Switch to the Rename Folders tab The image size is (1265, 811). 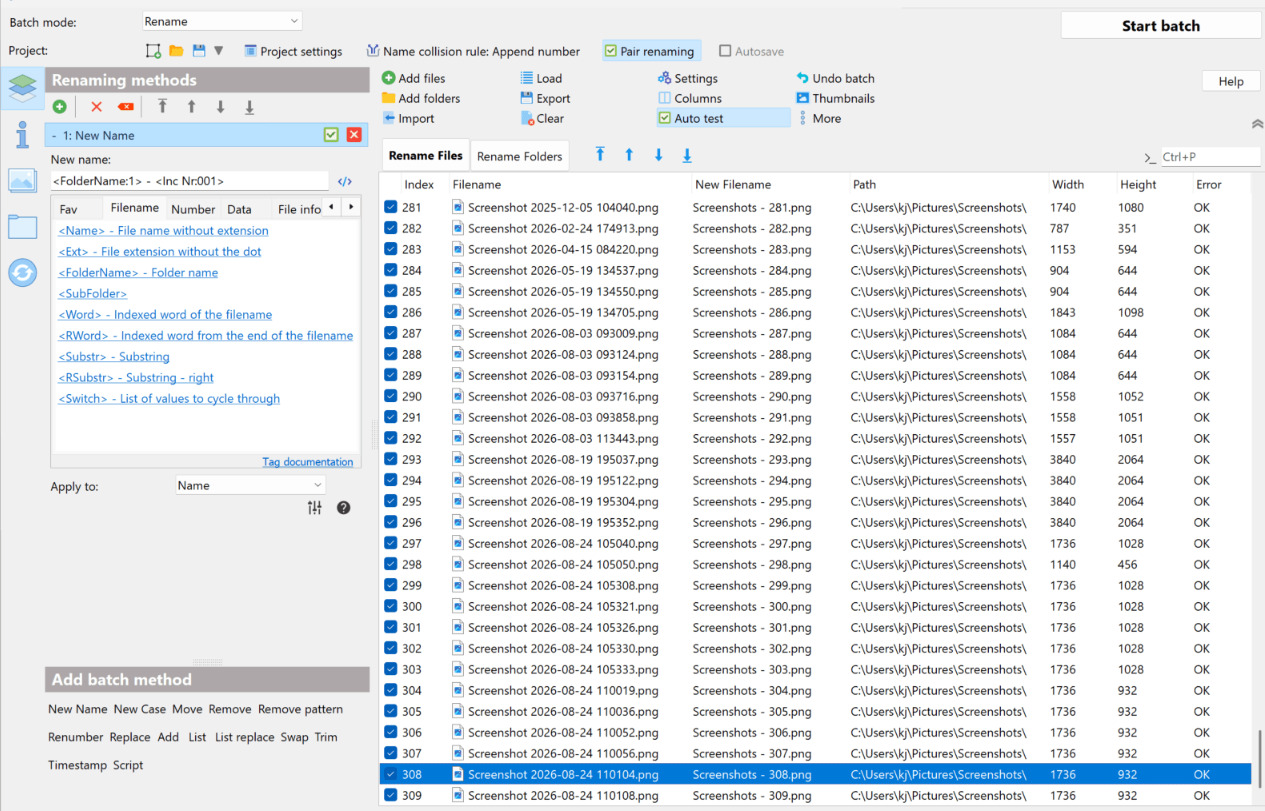click(520, 156)
